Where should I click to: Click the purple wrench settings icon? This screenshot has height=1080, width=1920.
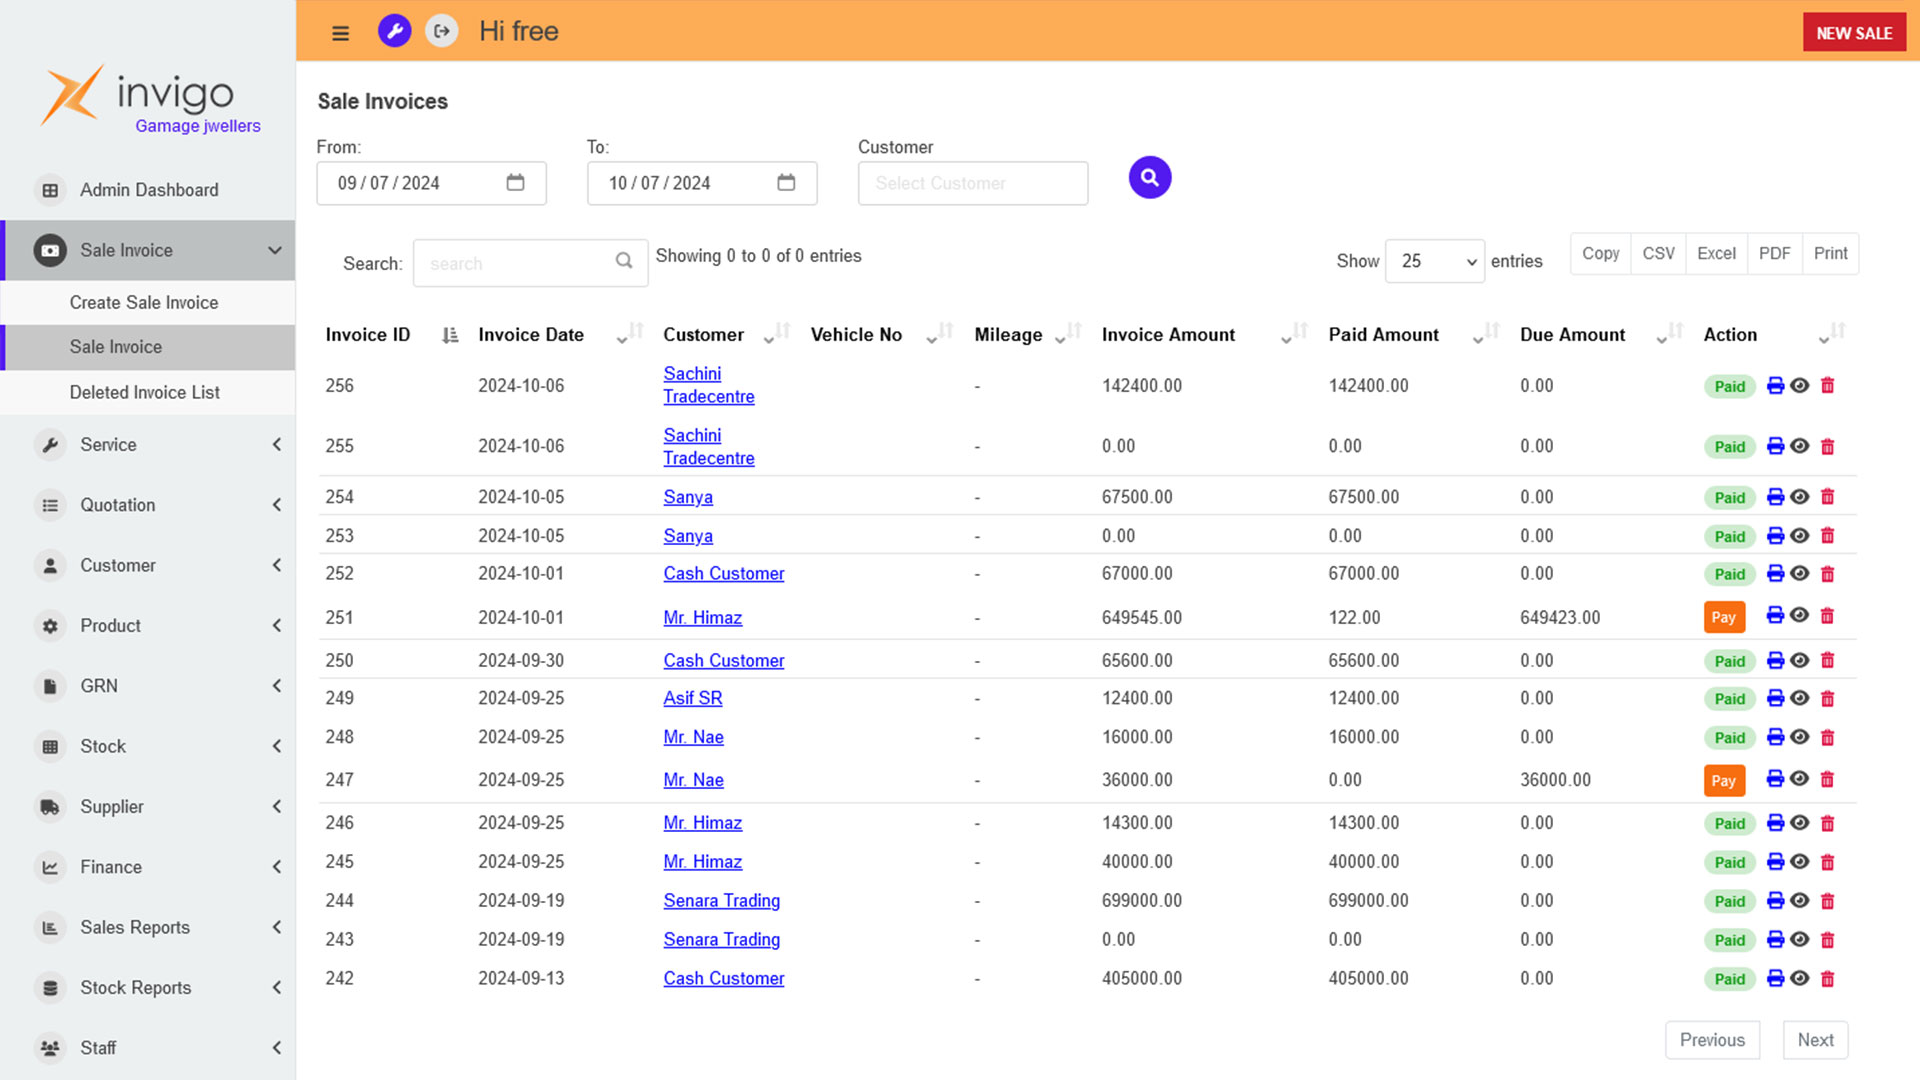[x=394, y=31]
